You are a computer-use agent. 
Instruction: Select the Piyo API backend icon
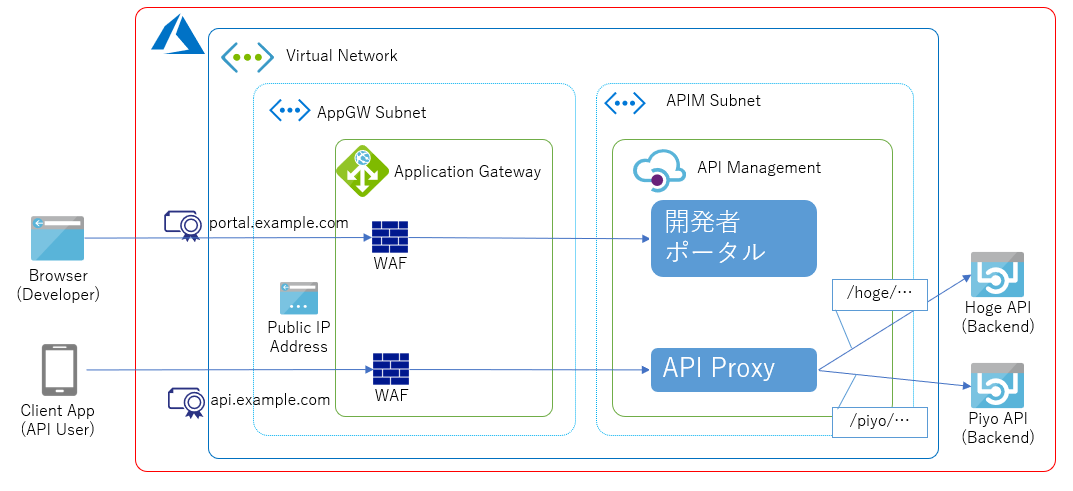pyautogui.click(x=998, y=385)
